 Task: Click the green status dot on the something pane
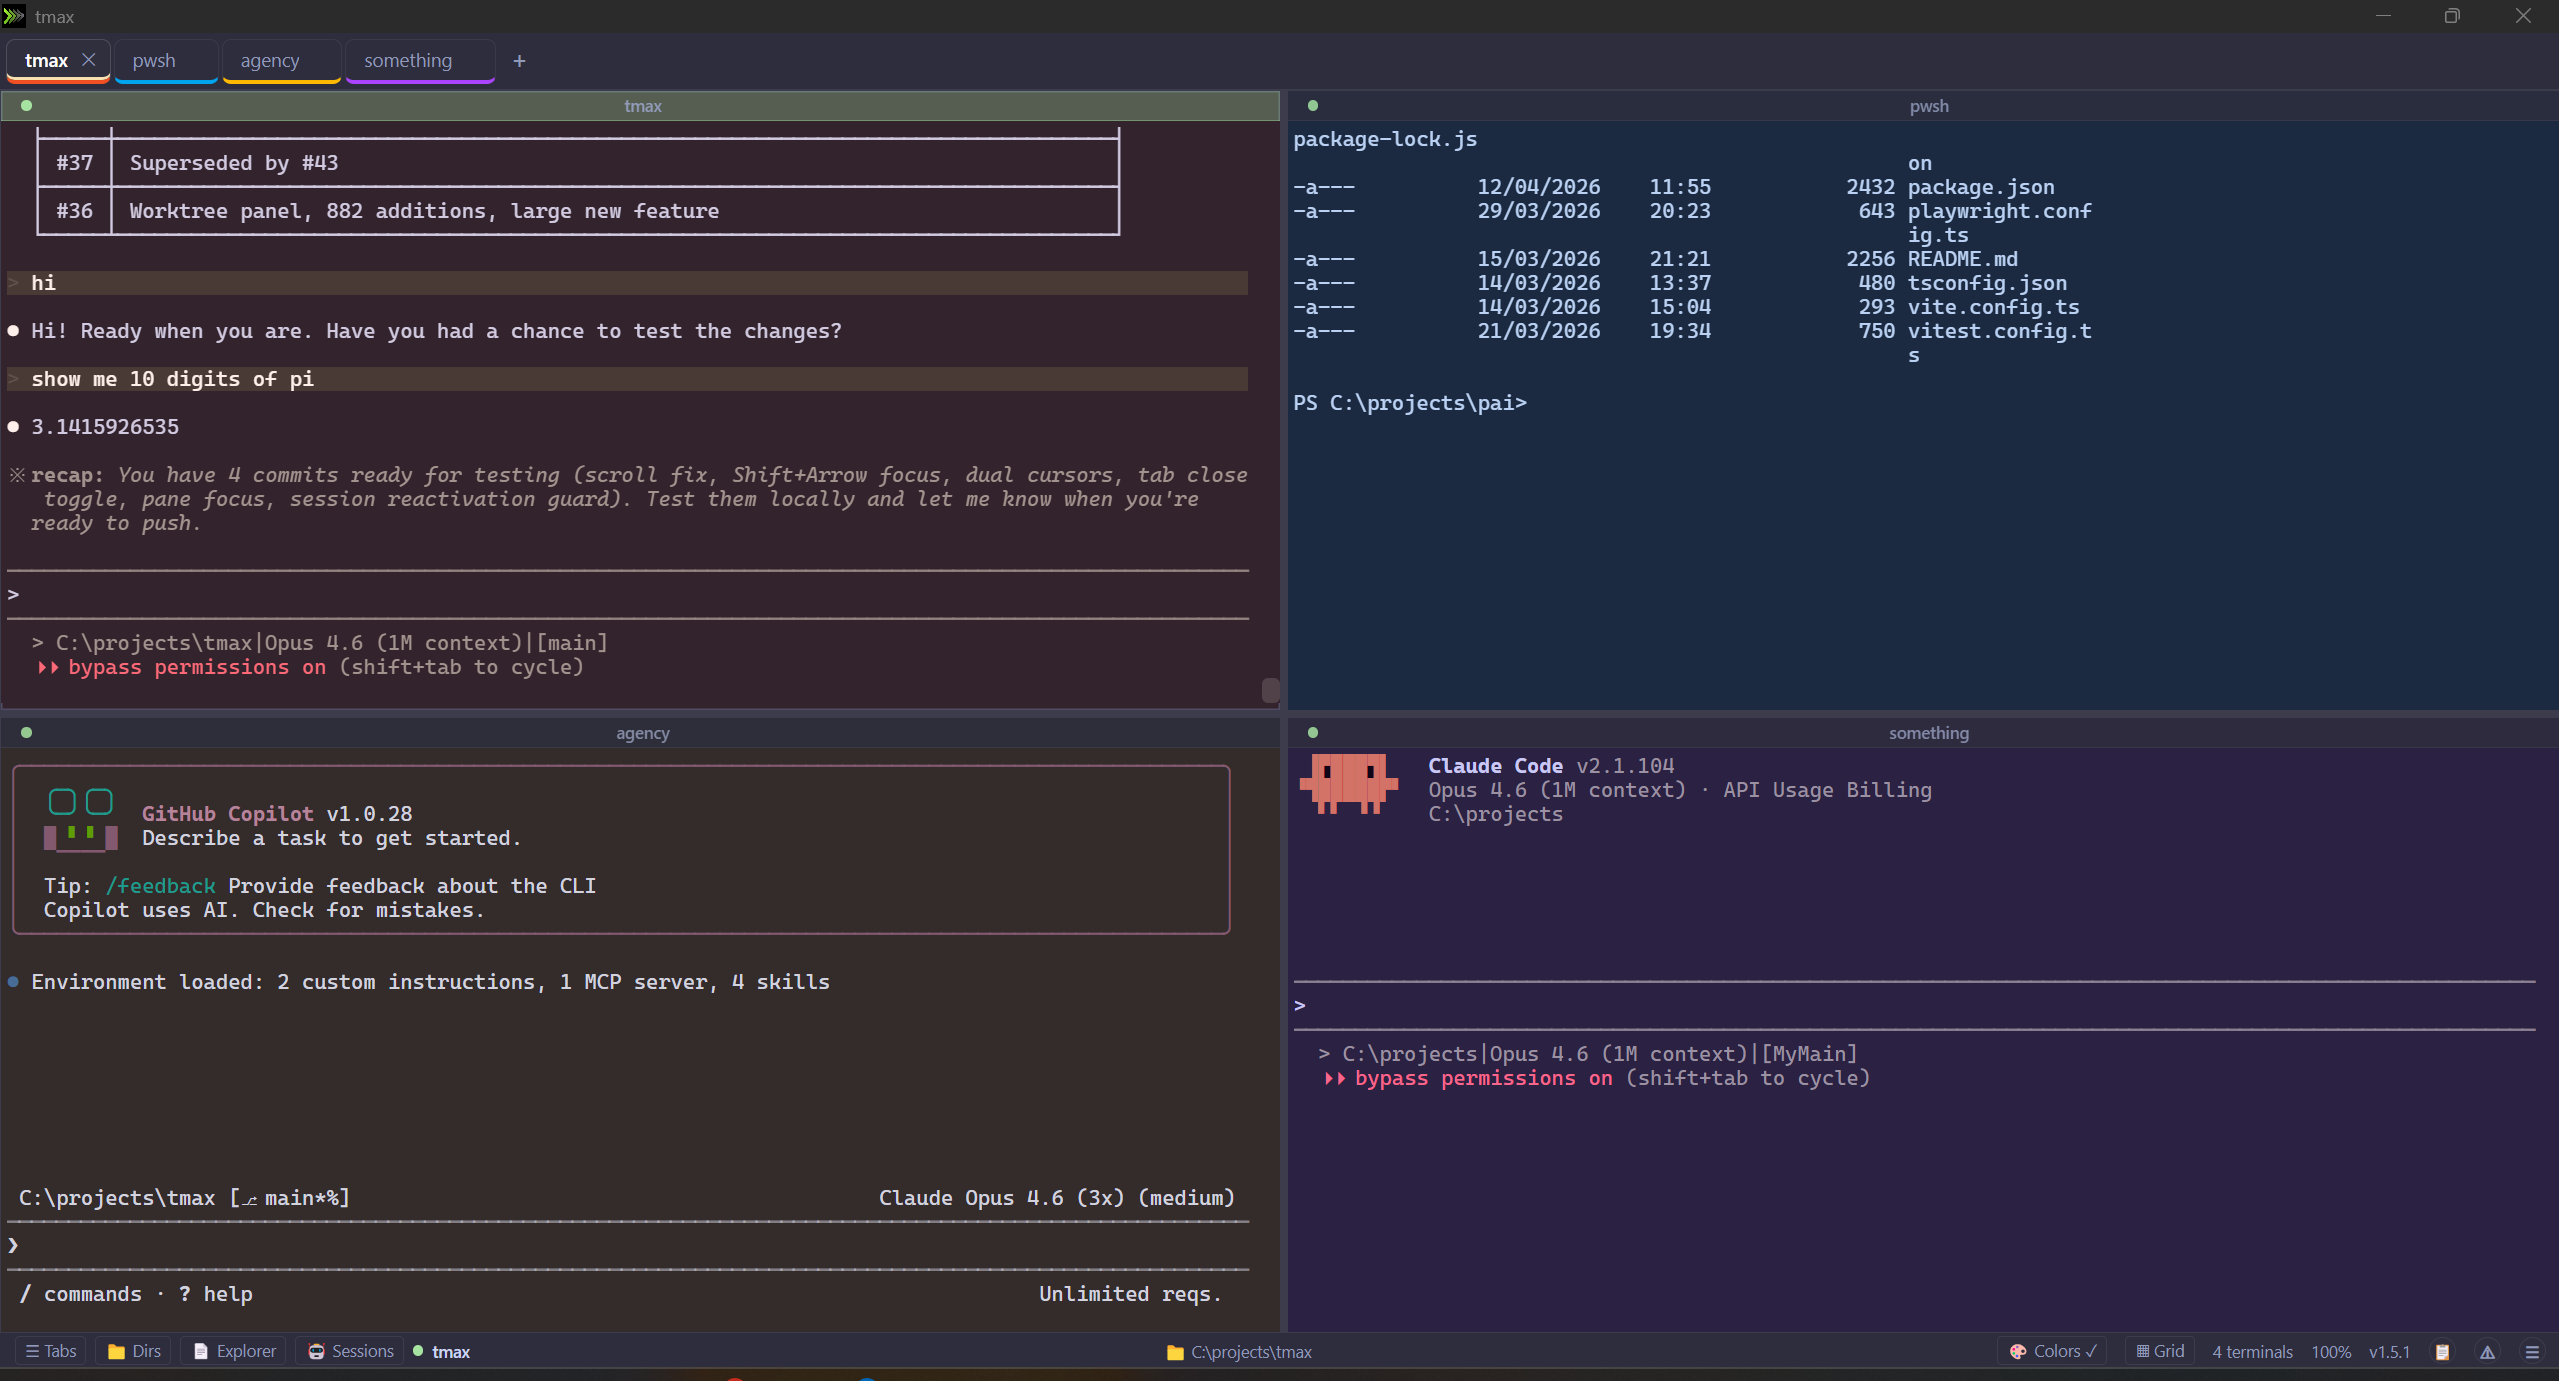pos(1312,732)
